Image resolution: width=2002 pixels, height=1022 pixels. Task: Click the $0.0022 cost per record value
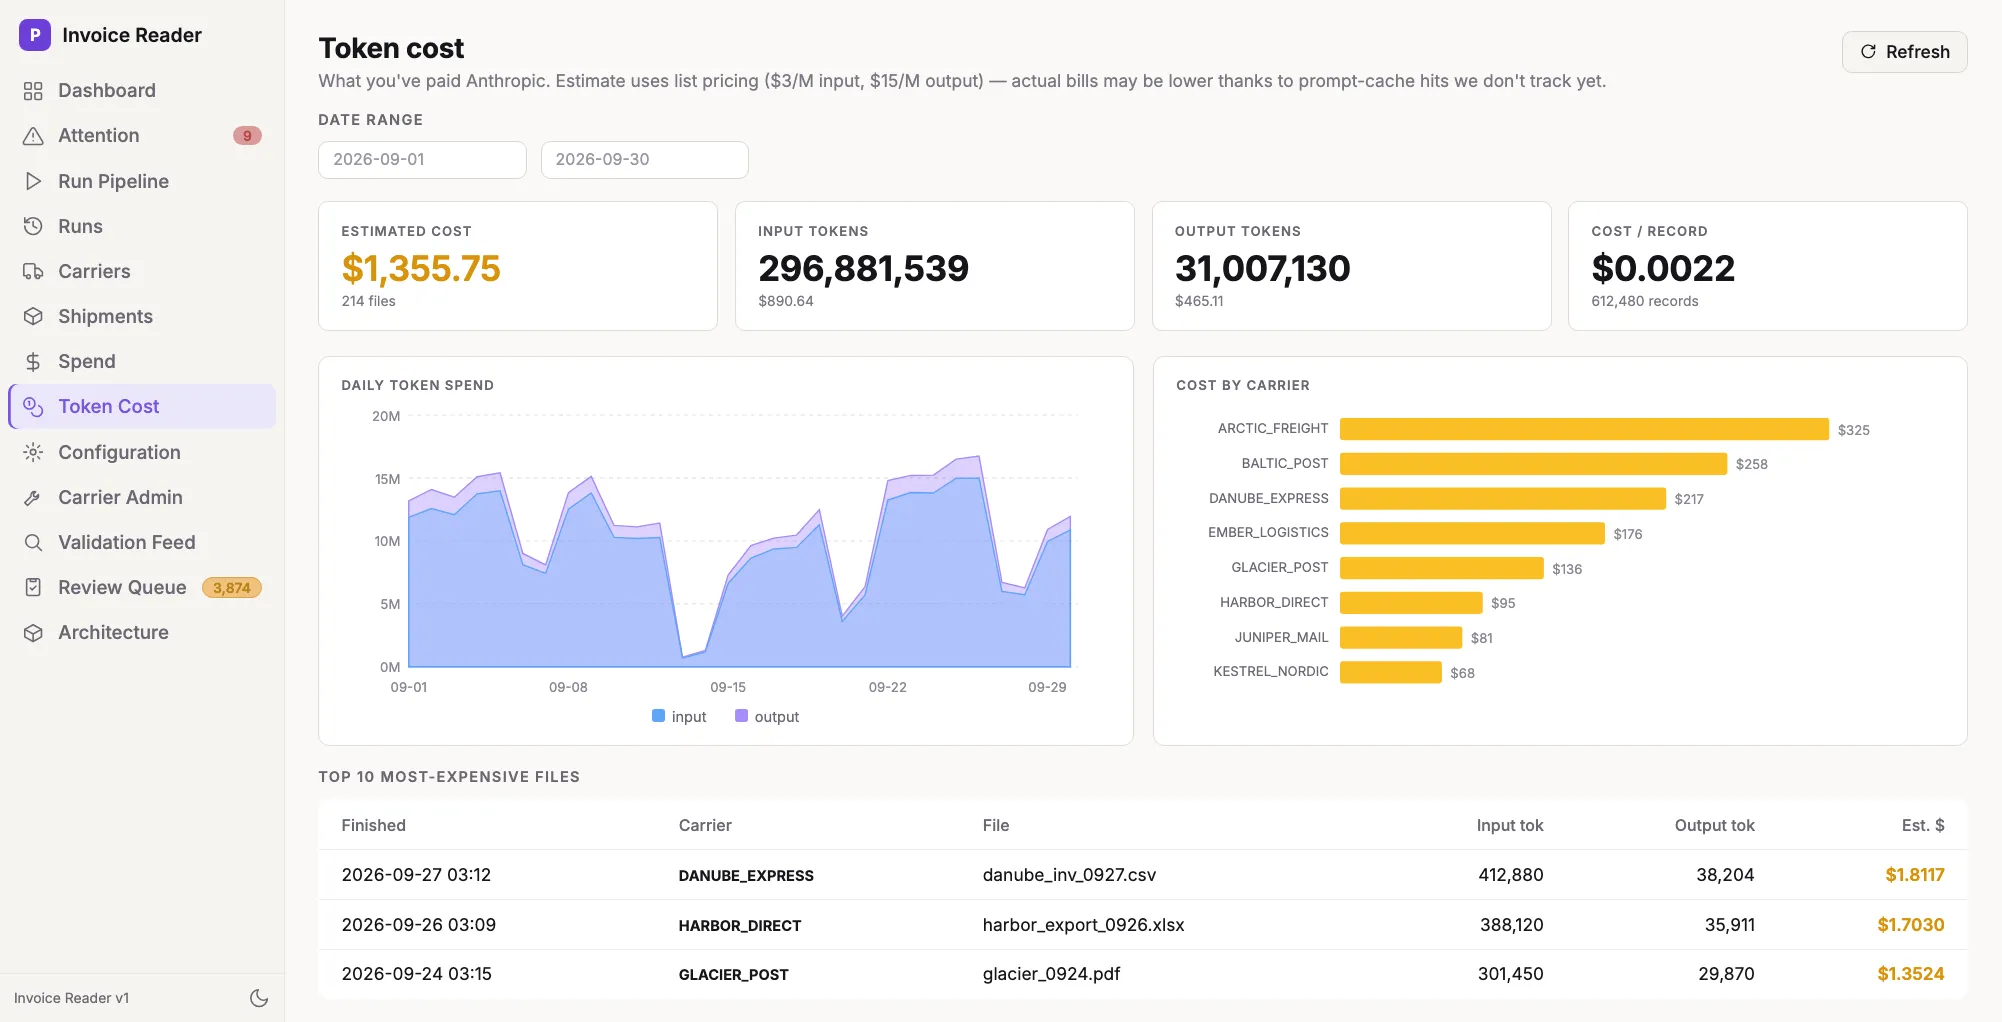tap(1663, 268)
